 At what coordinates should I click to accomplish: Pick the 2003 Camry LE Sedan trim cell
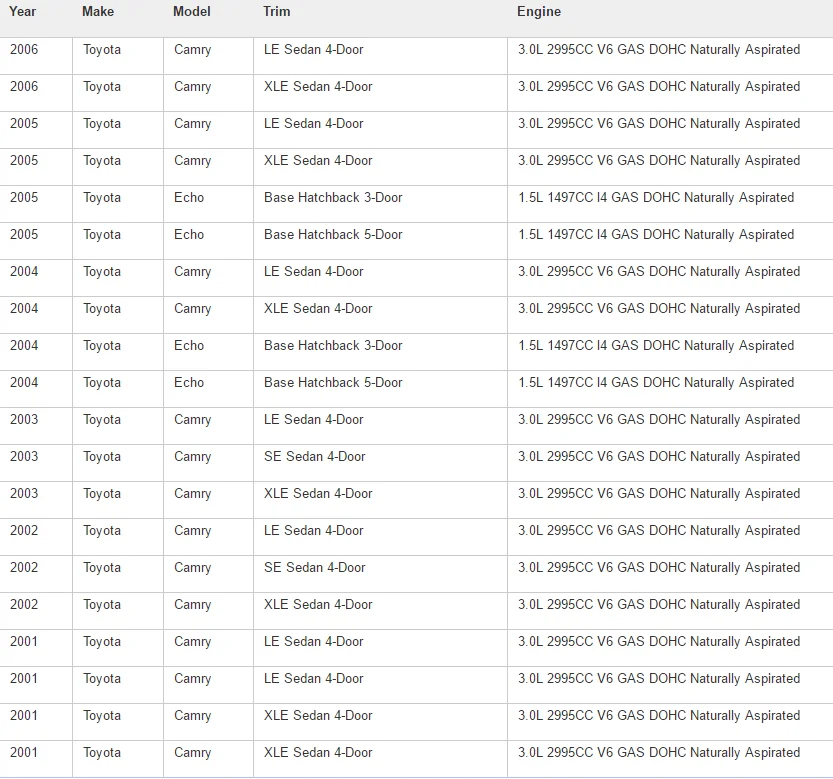(x=380, y=426)
